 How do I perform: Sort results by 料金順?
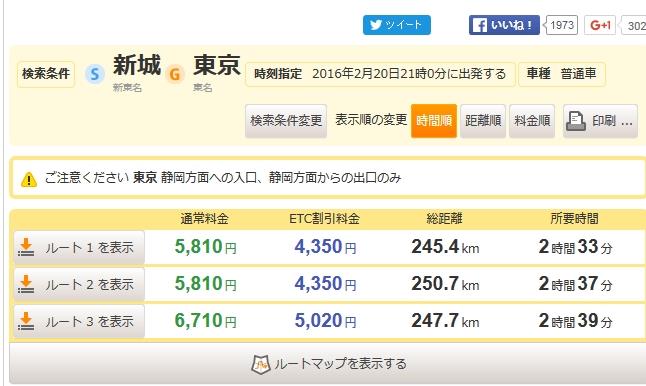coord(532,121)
